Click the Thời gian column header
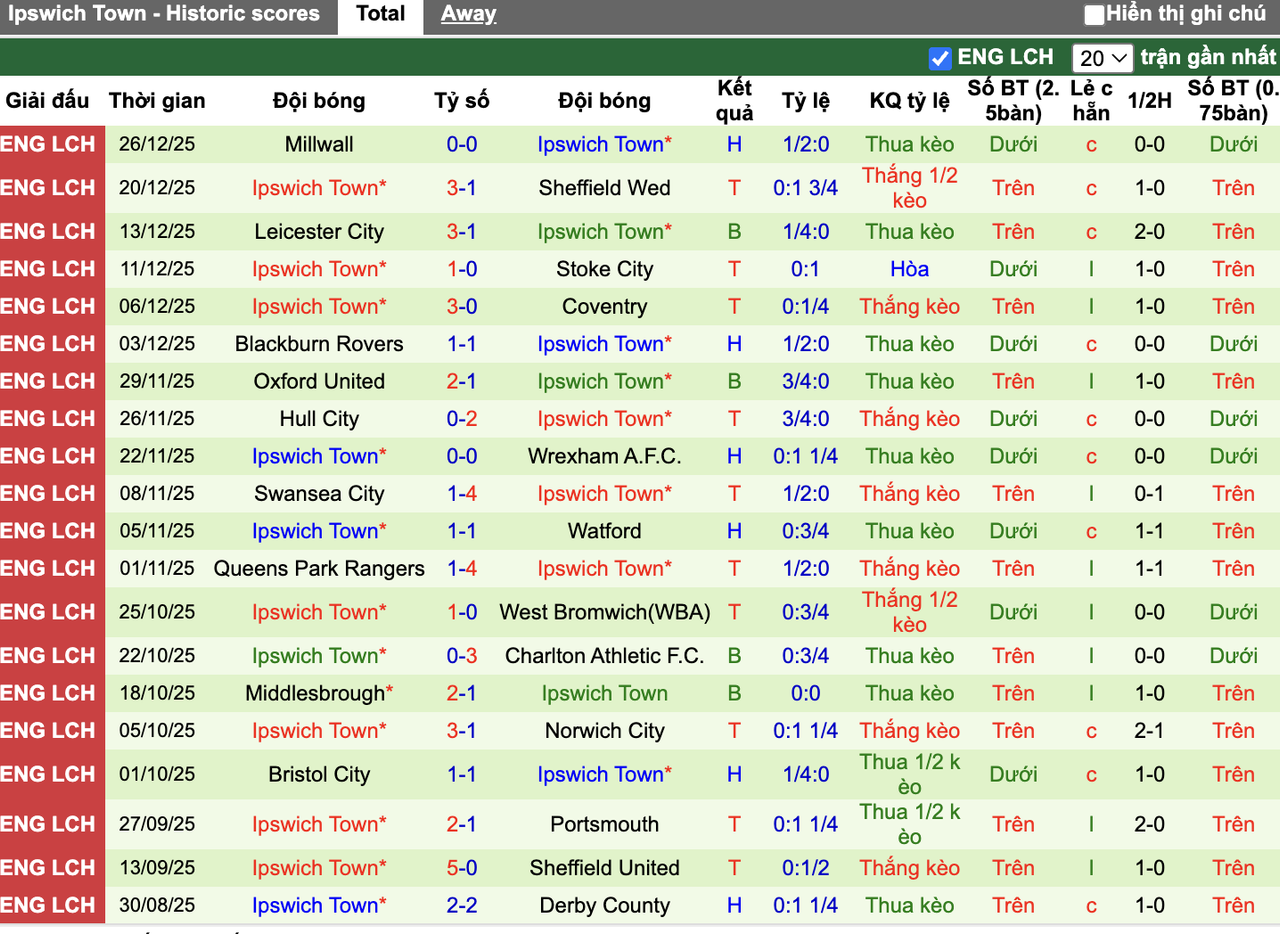 tap(157, 101)
